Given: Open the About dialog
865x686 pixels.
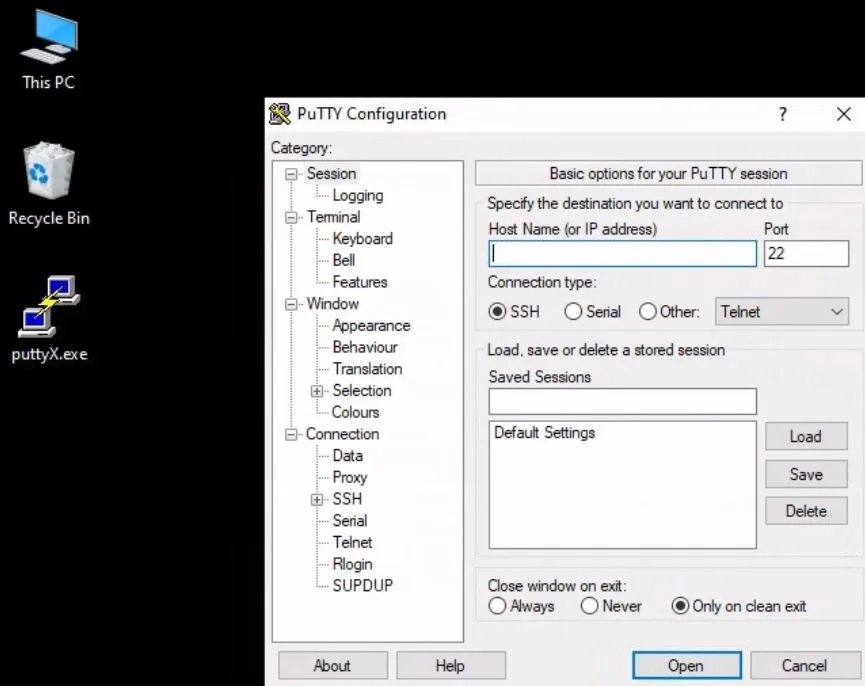Looking at the screenshot, I should [333, 666].
